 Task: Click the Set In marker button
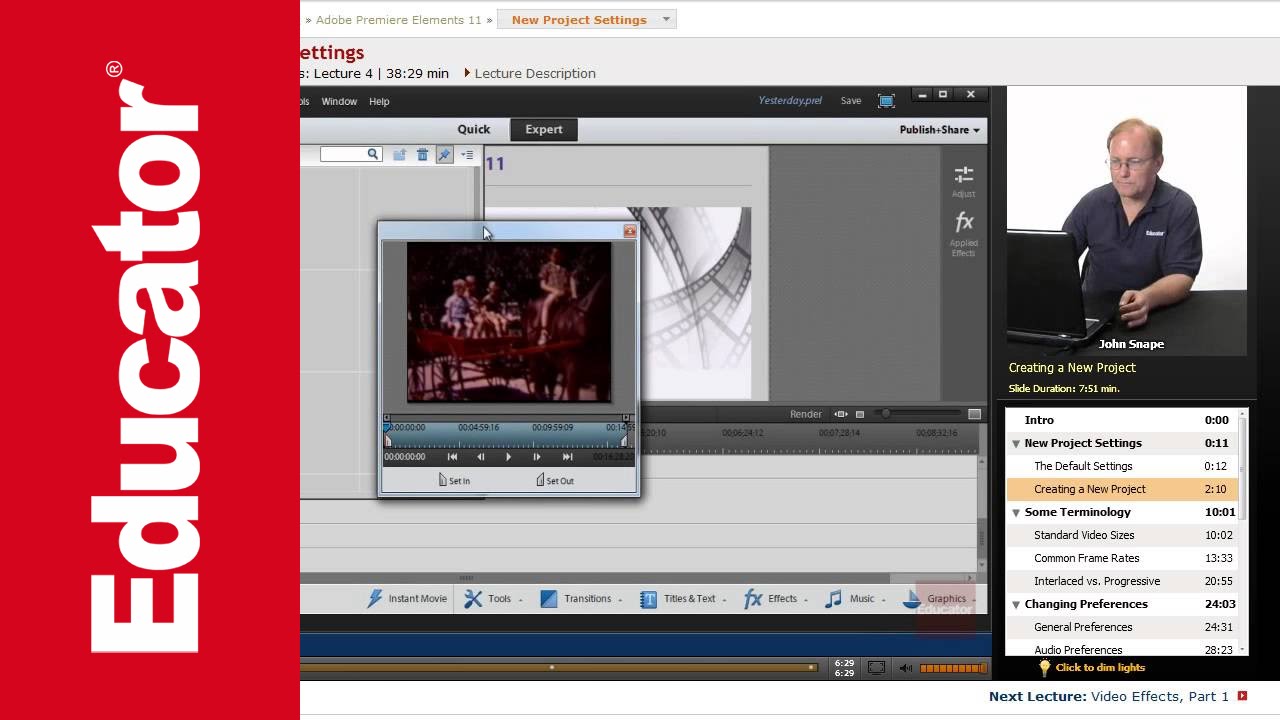point(454,481)
